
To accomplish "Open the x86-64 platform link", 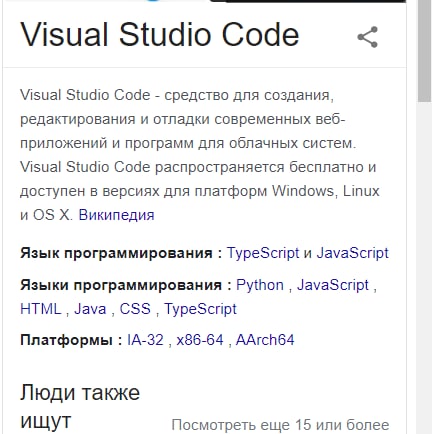I will point(200,340).
